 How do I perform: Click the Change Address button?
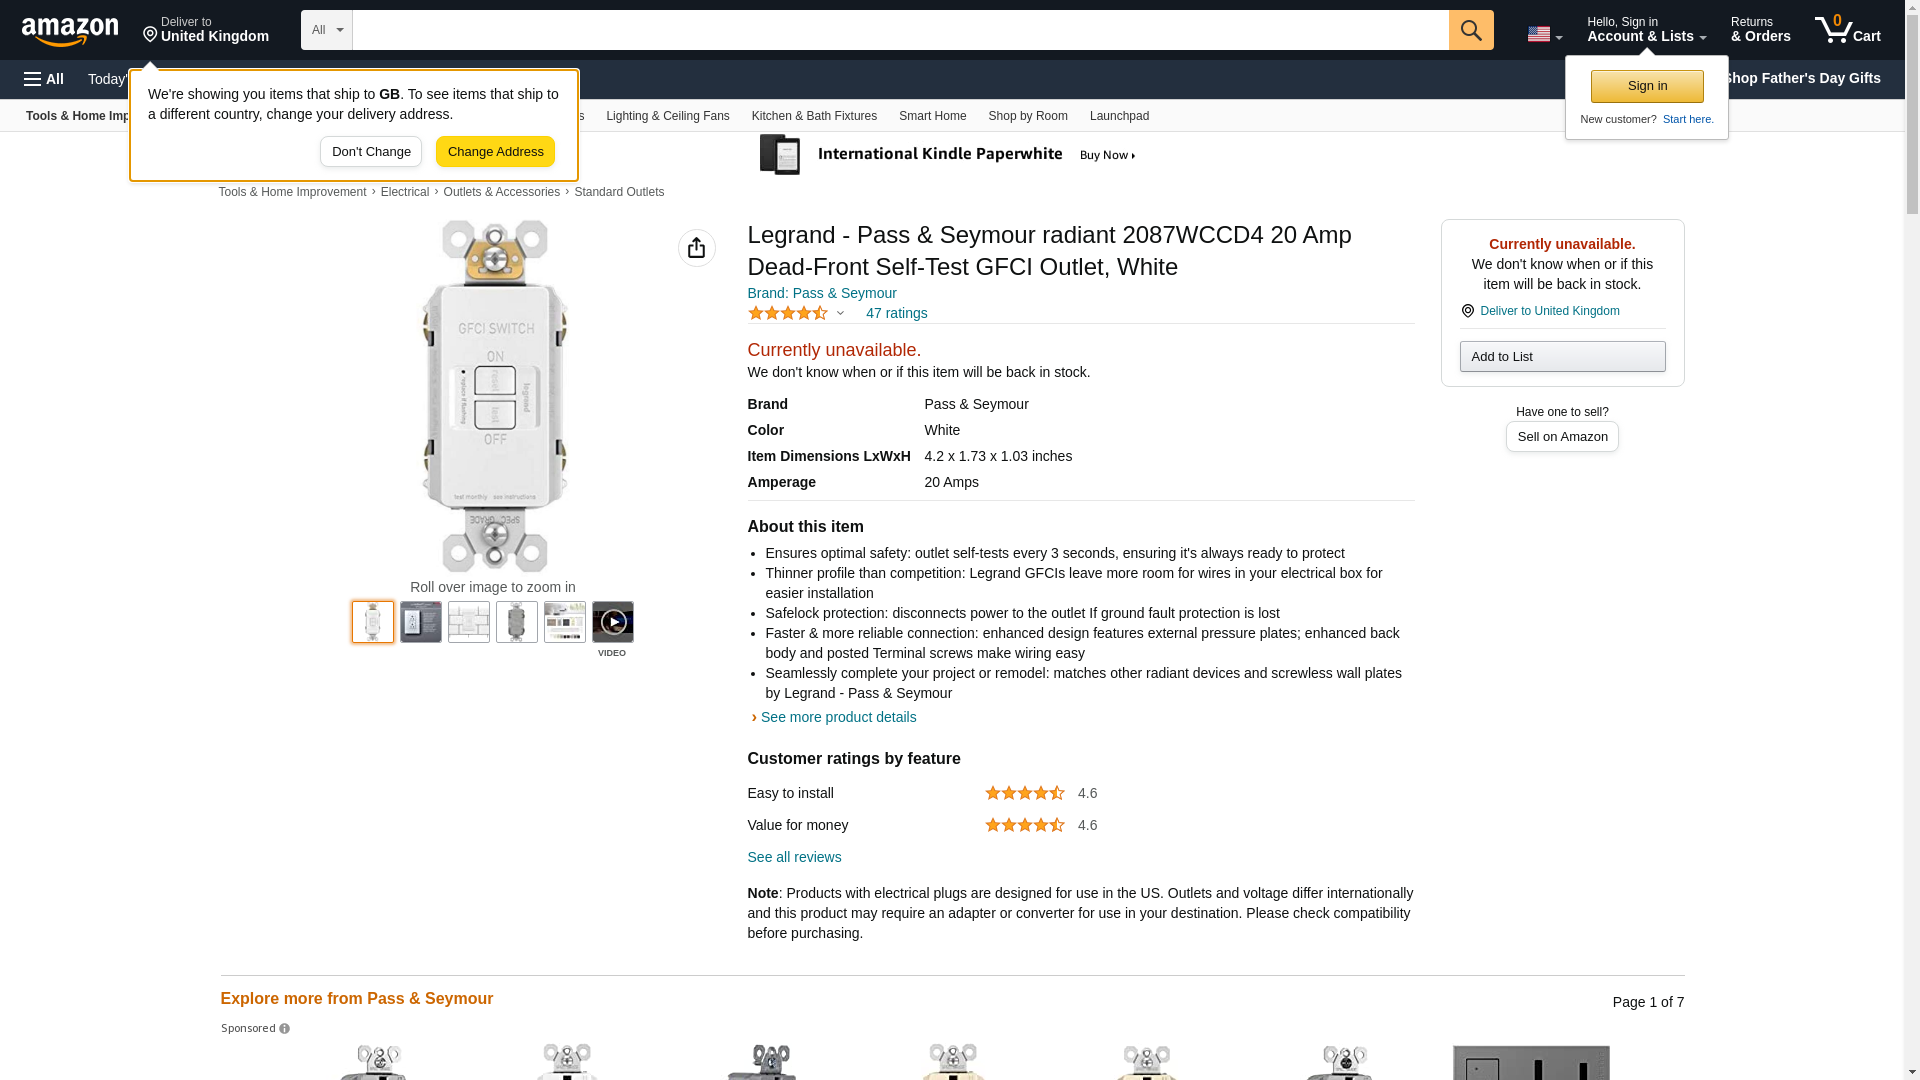click(x=495, y=152)
